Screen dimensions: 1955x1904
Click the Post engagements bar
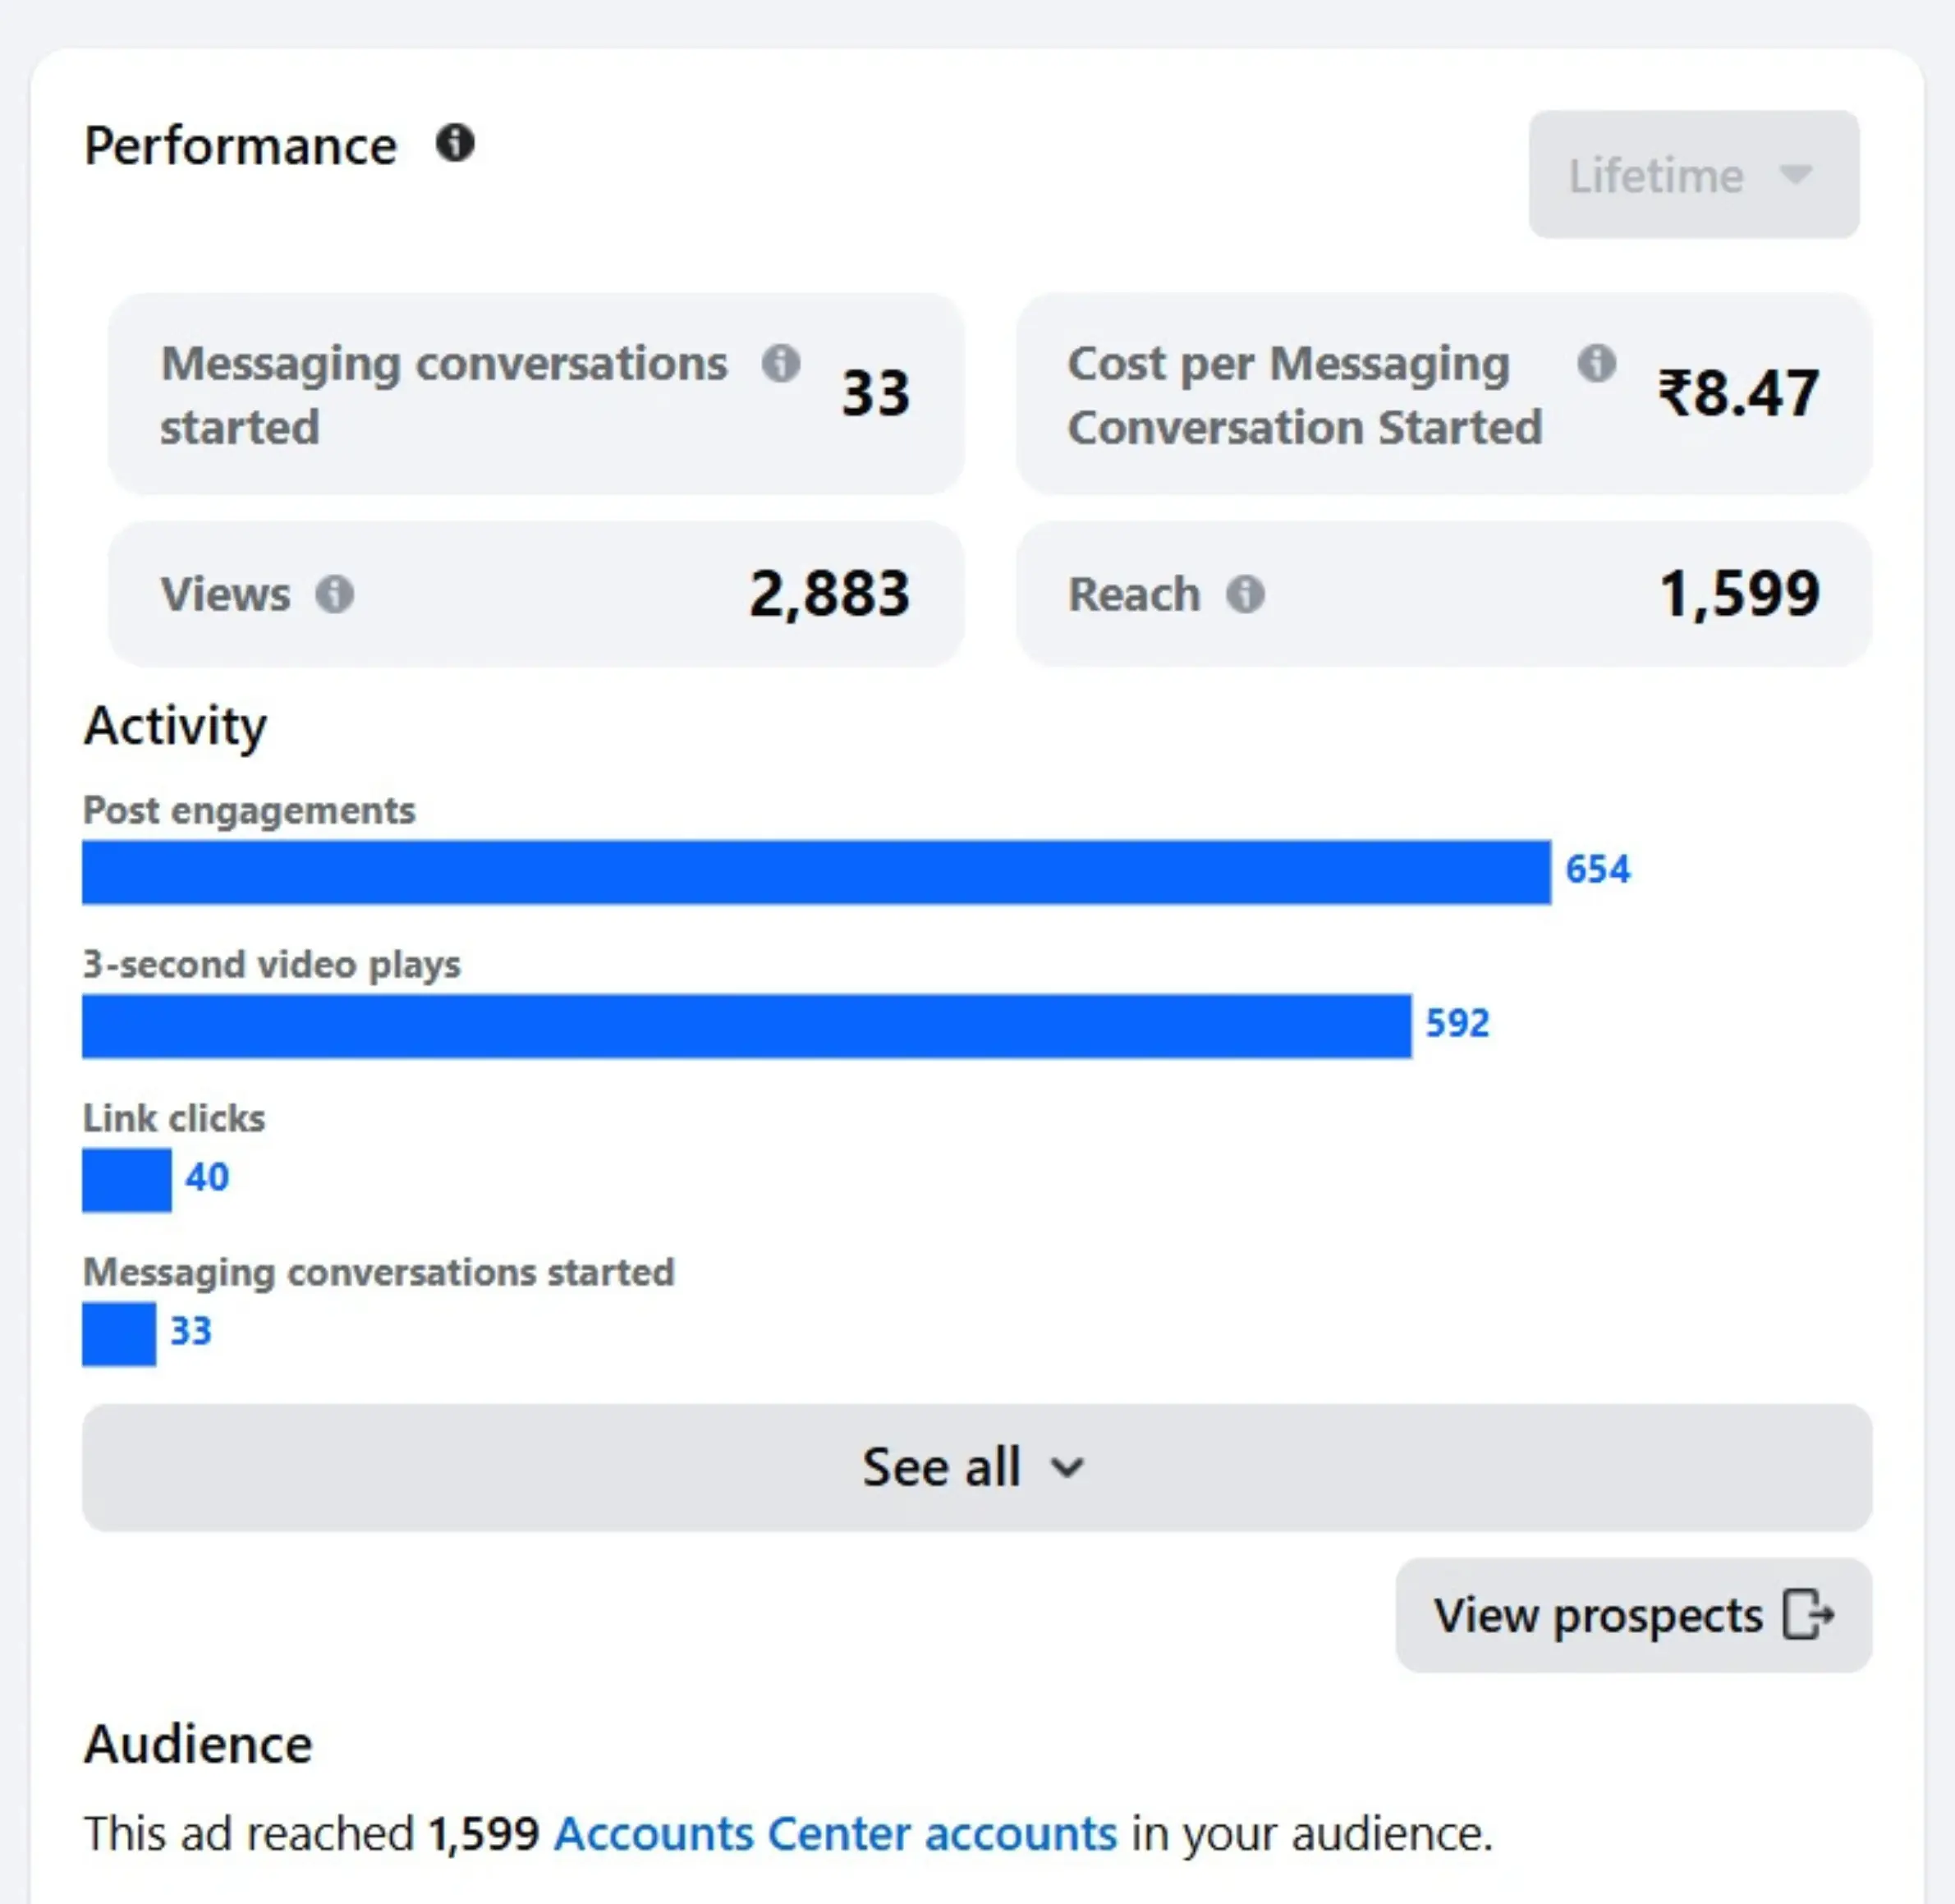[x=816, y=872]
